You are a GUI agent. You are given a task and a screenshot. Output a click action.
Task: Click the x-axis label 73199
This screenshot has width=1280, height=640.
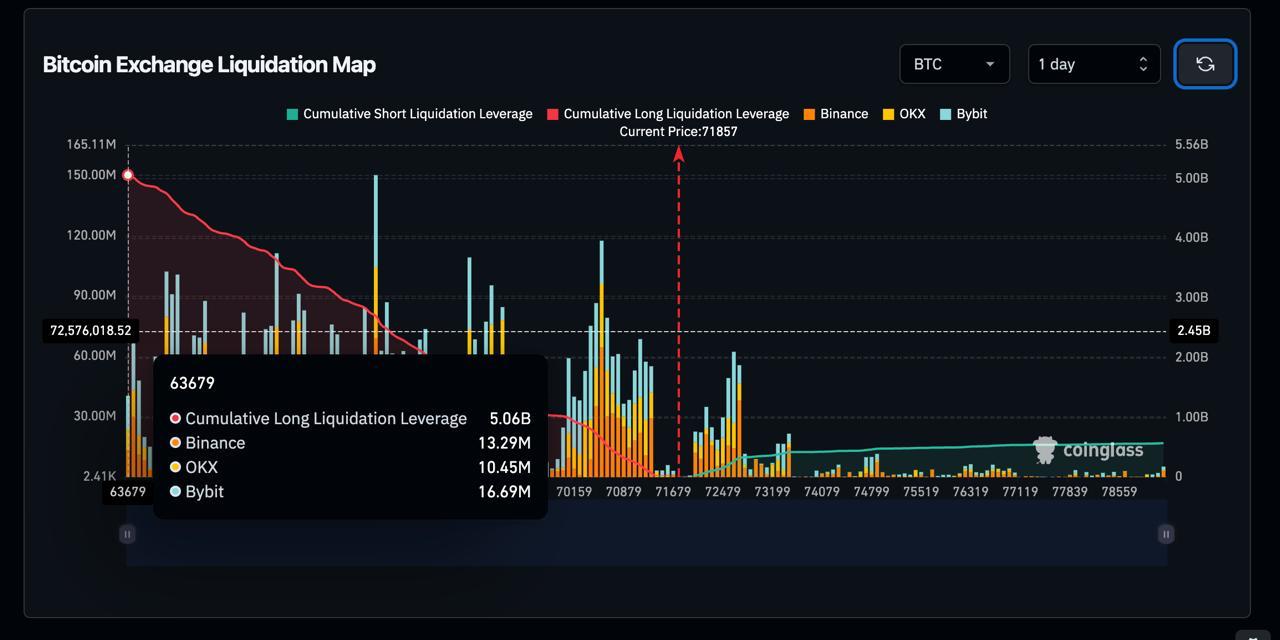click(x=772, y=491)
